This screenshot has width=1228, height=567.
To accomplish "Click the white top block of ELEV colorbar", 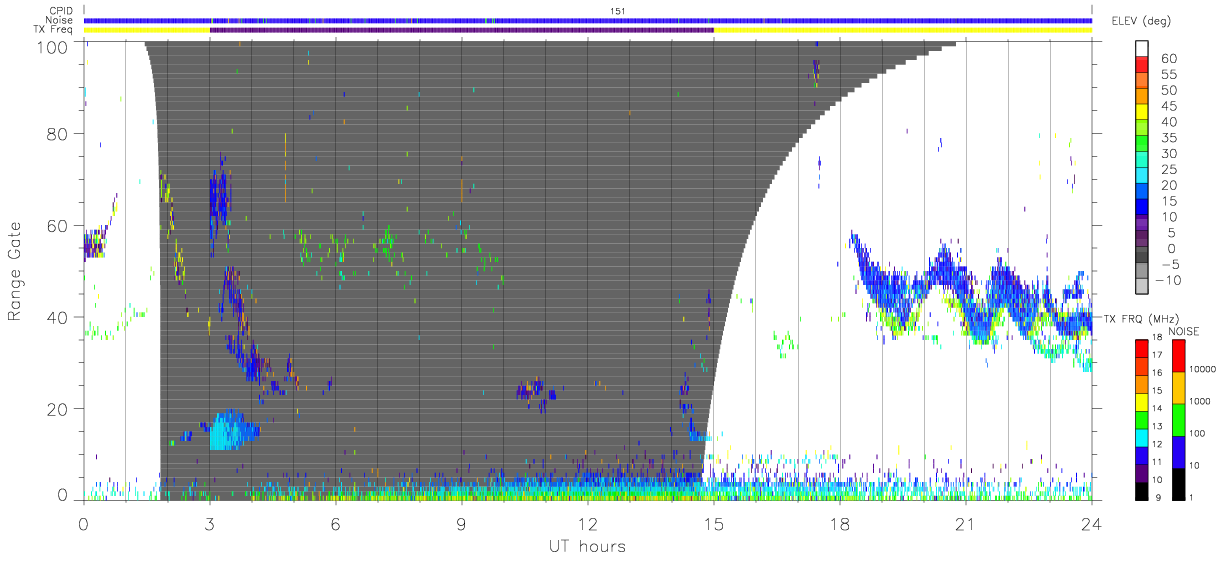I will click(x=1143, y=49).
